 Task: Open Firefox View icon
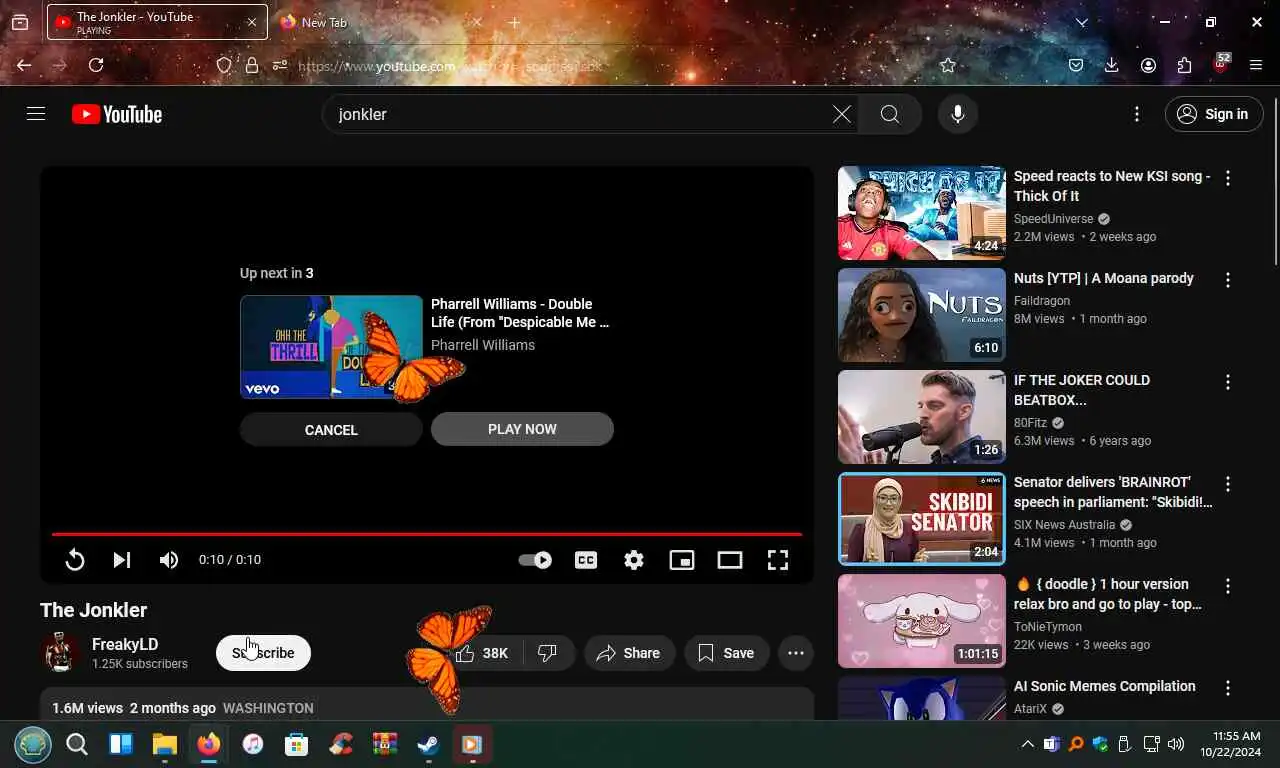[x=20, y=22]
